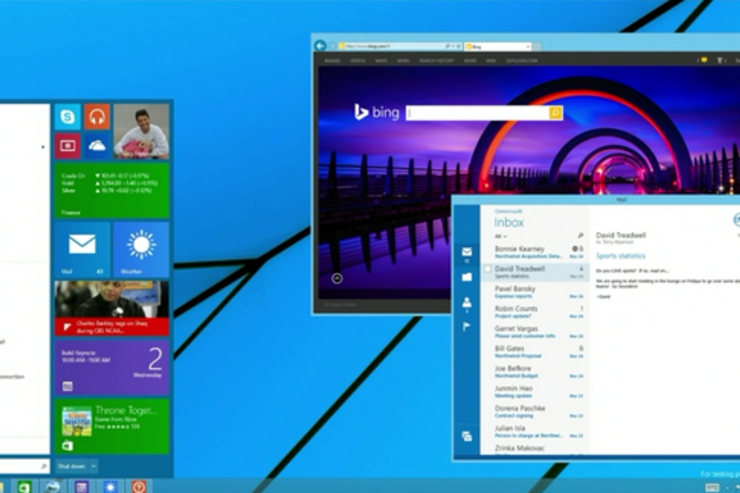
Task: Open MAPS in Bing navigation bar
Action: pyautogui.click(x=381, y=61)
